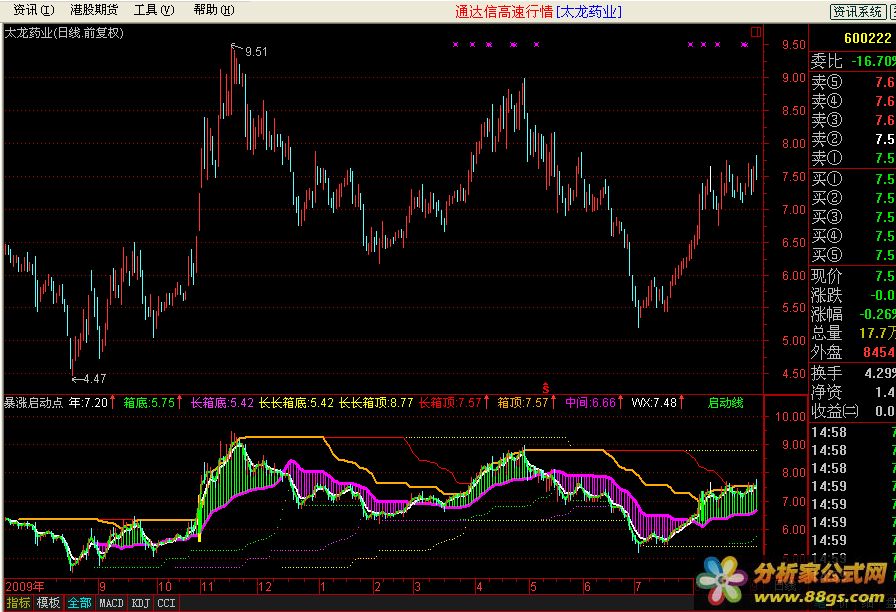Click the 4.47 low price label

click(x=94, y=378)
